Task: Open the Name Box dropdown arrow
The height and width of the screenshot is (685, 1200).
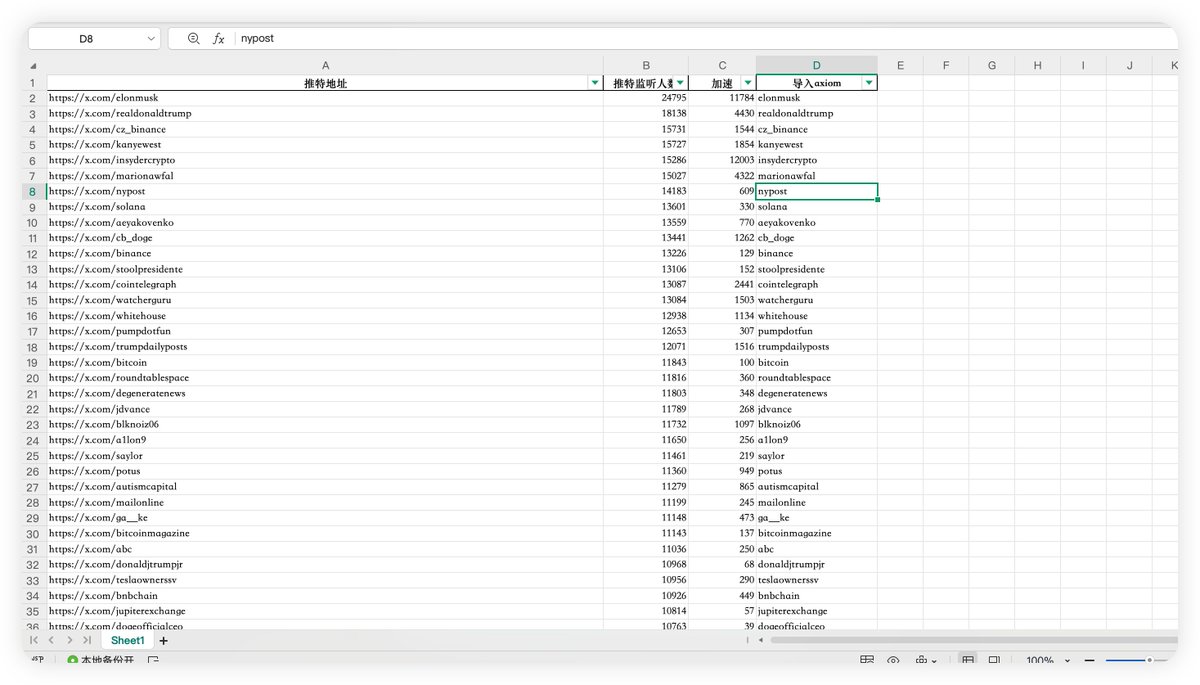Action: 151,38
